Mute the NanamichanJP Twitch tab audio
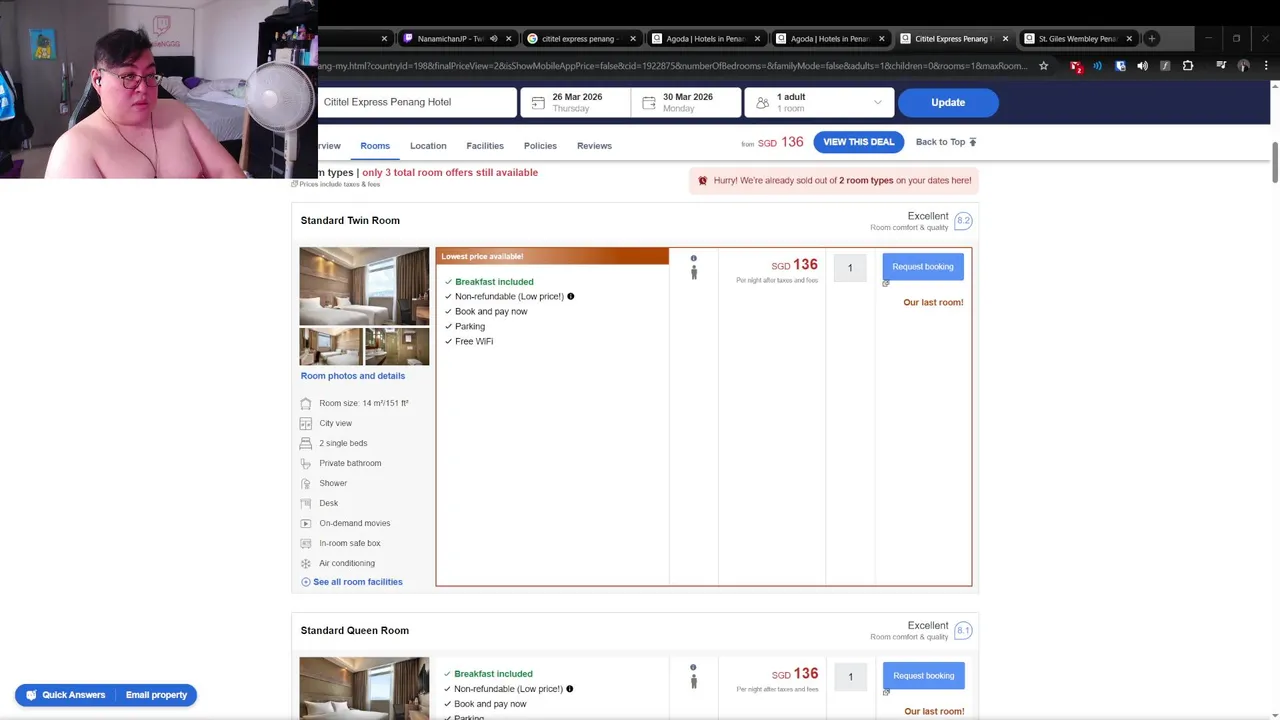 pyautogui.click(x=493, y=39)
